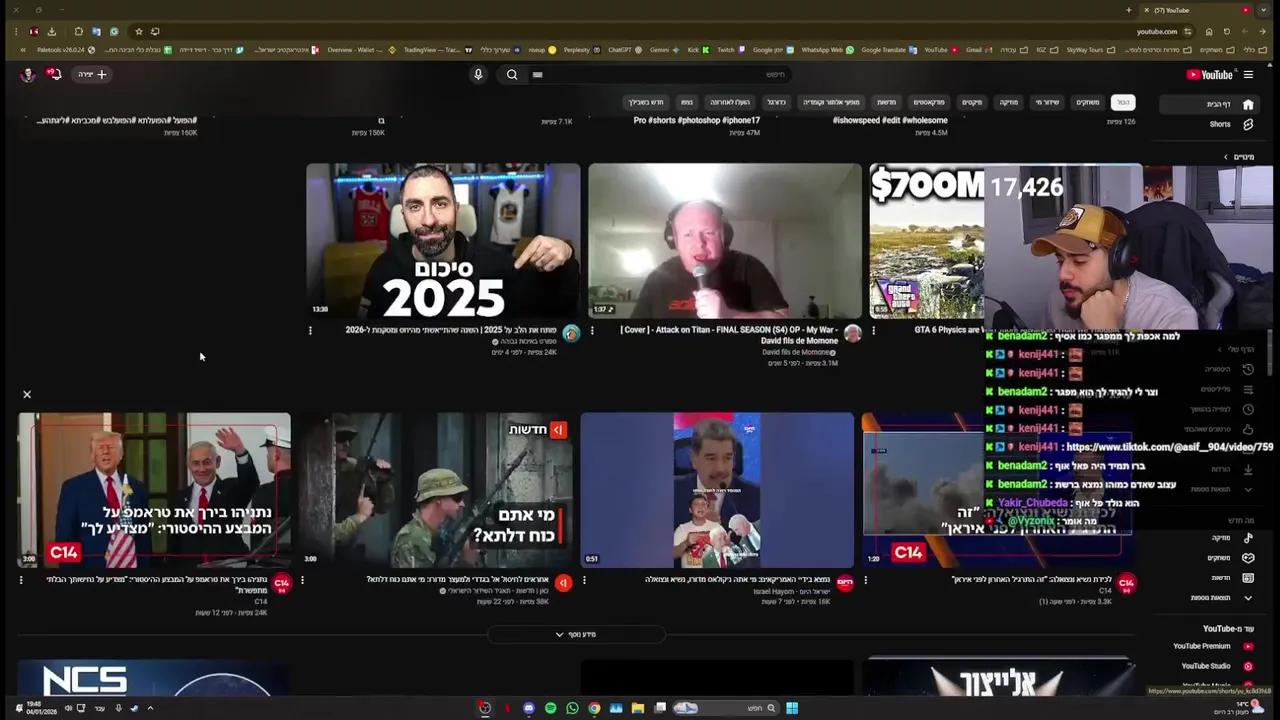Open Chrome from the taskbar

tap(594, 708)
